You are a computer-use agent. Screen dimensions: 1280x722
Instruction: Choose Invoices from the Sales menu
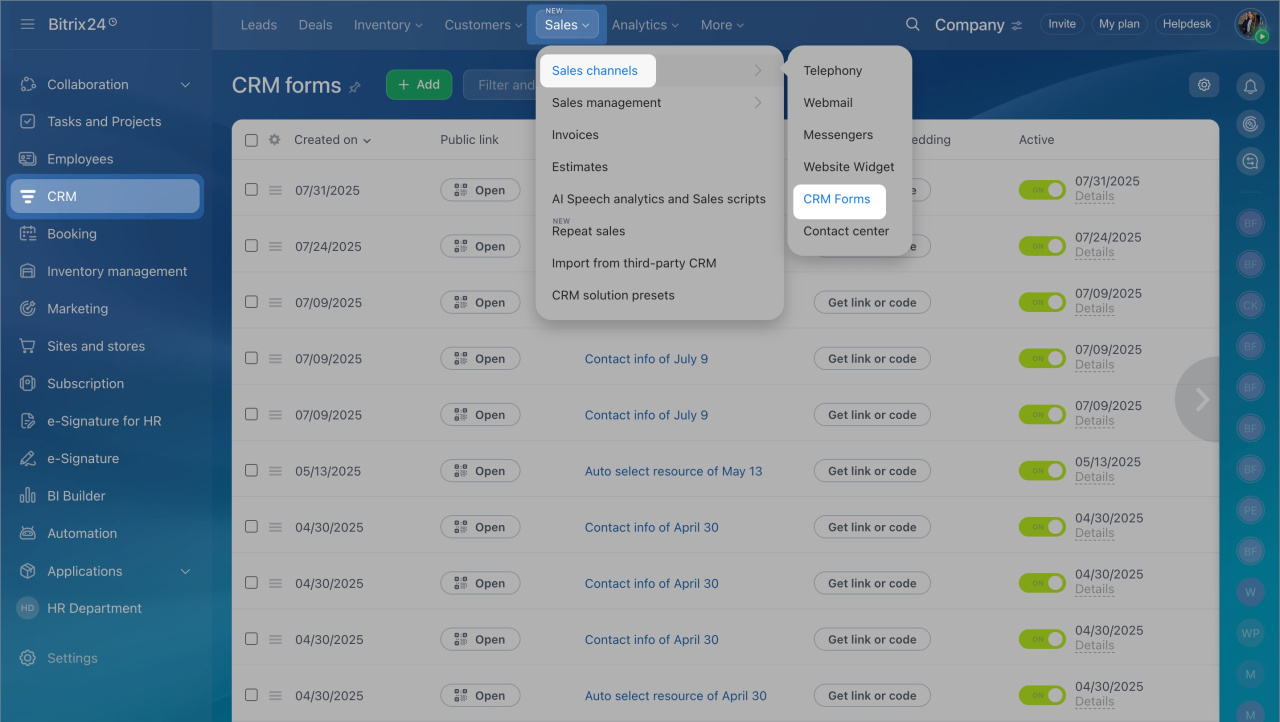tap(575, 135)
